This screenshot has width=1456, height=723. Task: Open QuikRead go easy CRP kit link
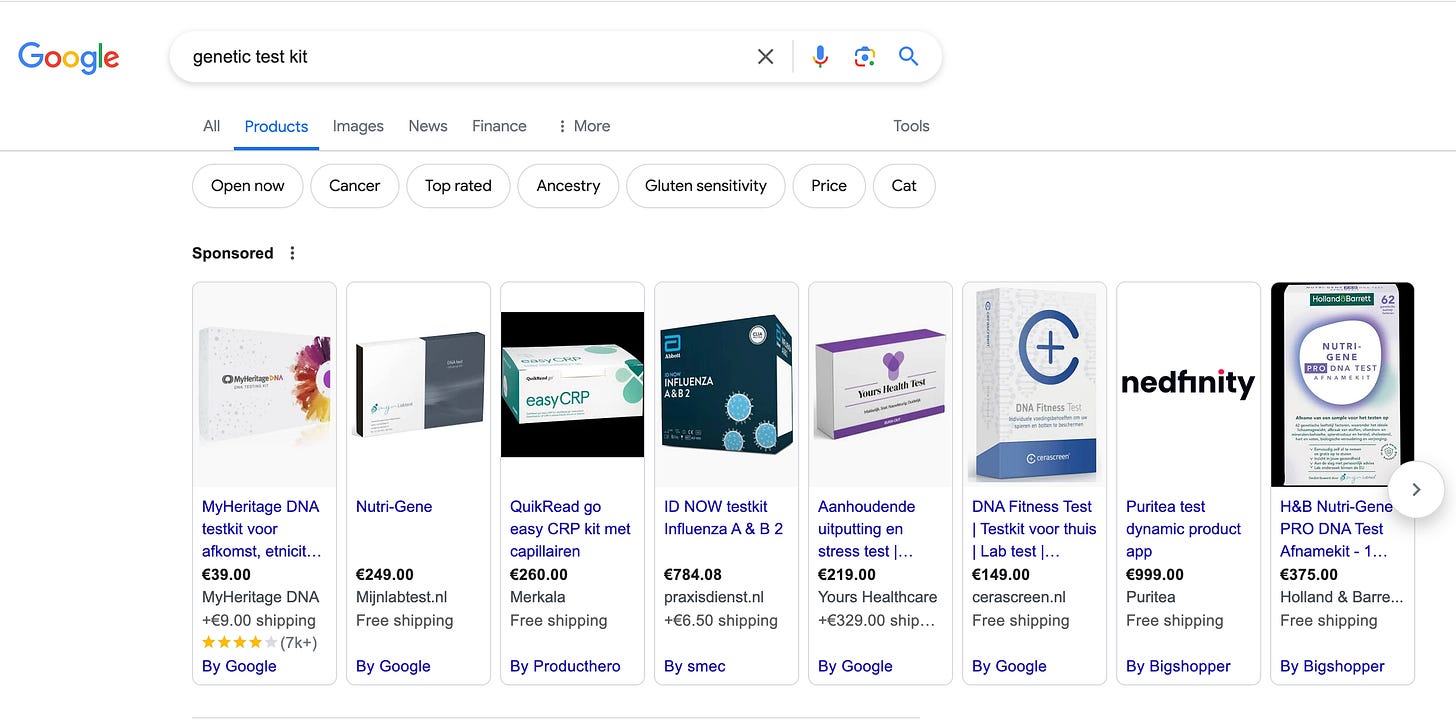(x=570, y=529)
